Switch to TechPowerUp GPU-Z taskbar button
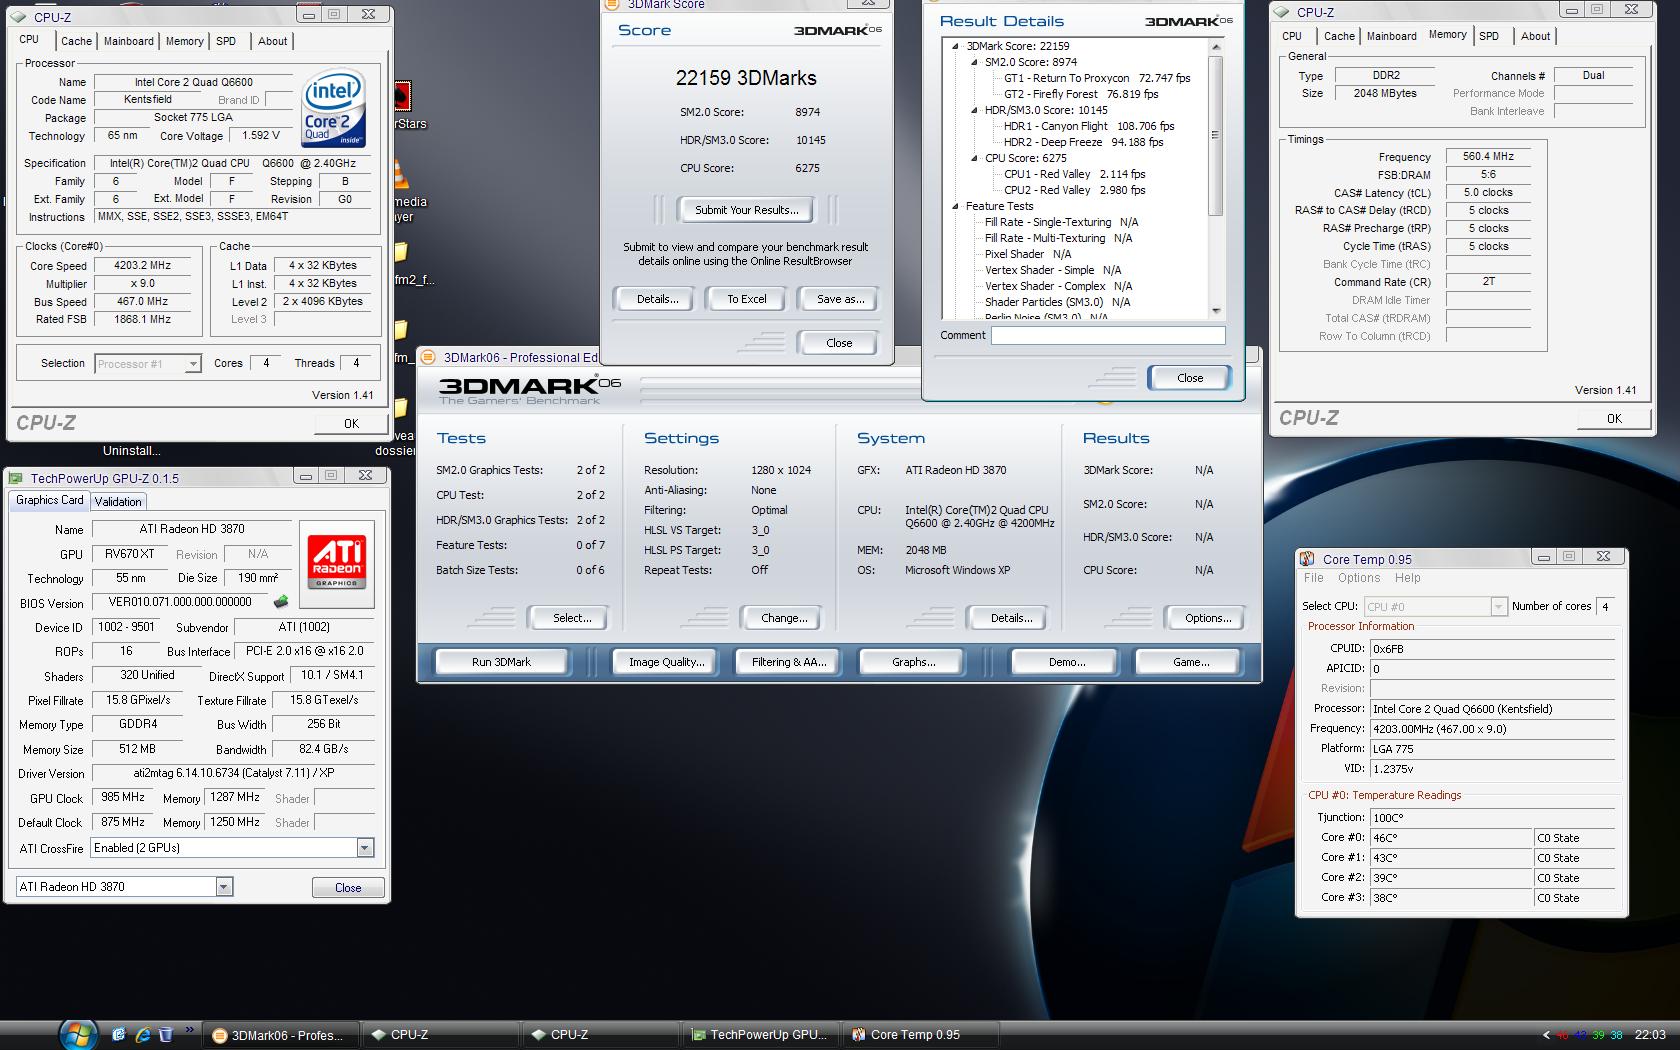This screenshot has height=1050, width=1680. [760, 1035]
